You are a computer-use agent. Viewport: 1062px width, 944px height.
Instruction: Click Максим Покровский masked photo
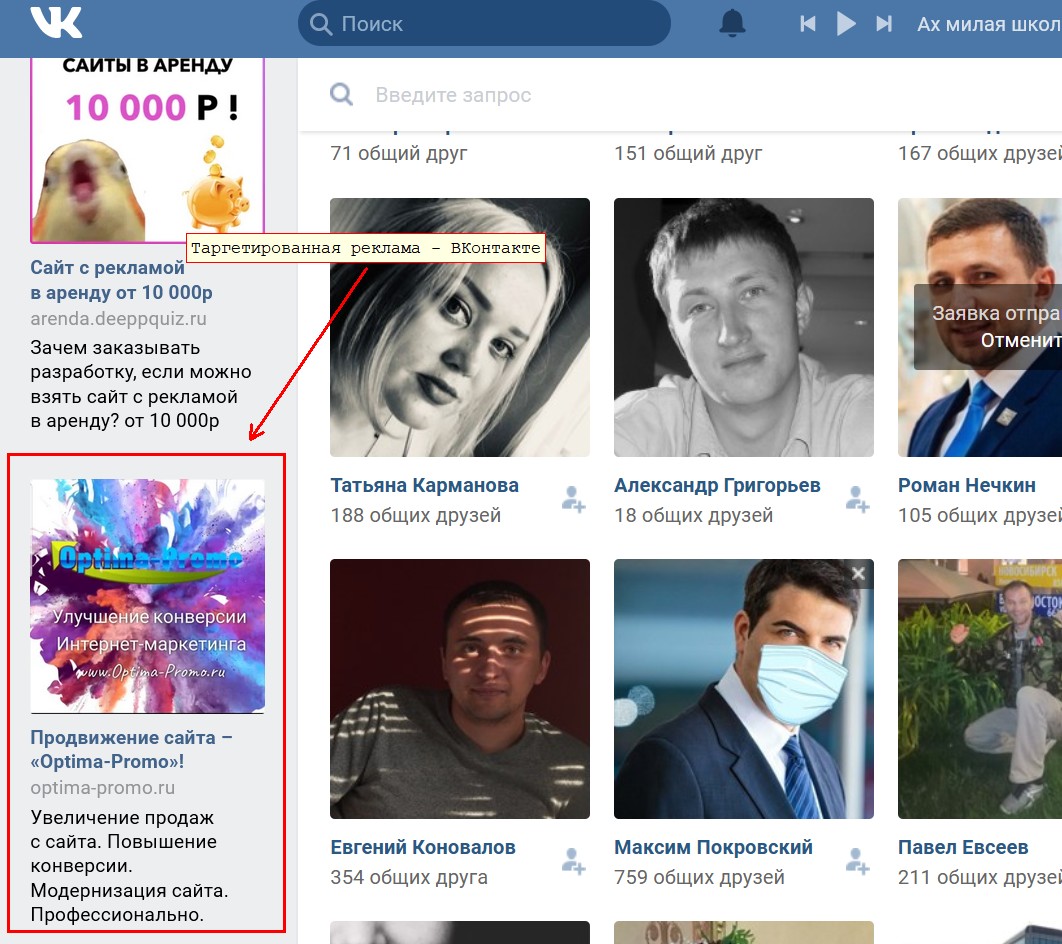(x=744, y=689)
